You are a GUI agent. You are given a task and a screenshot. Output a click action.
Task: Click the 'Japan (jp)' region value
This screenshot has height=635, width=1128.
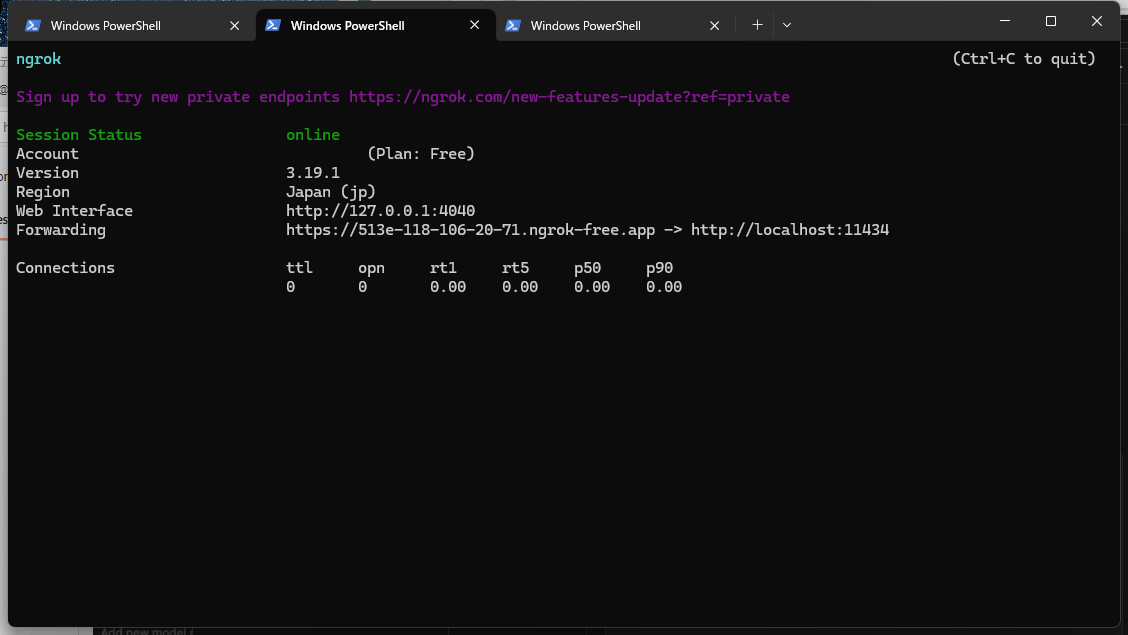pos(331,192)
